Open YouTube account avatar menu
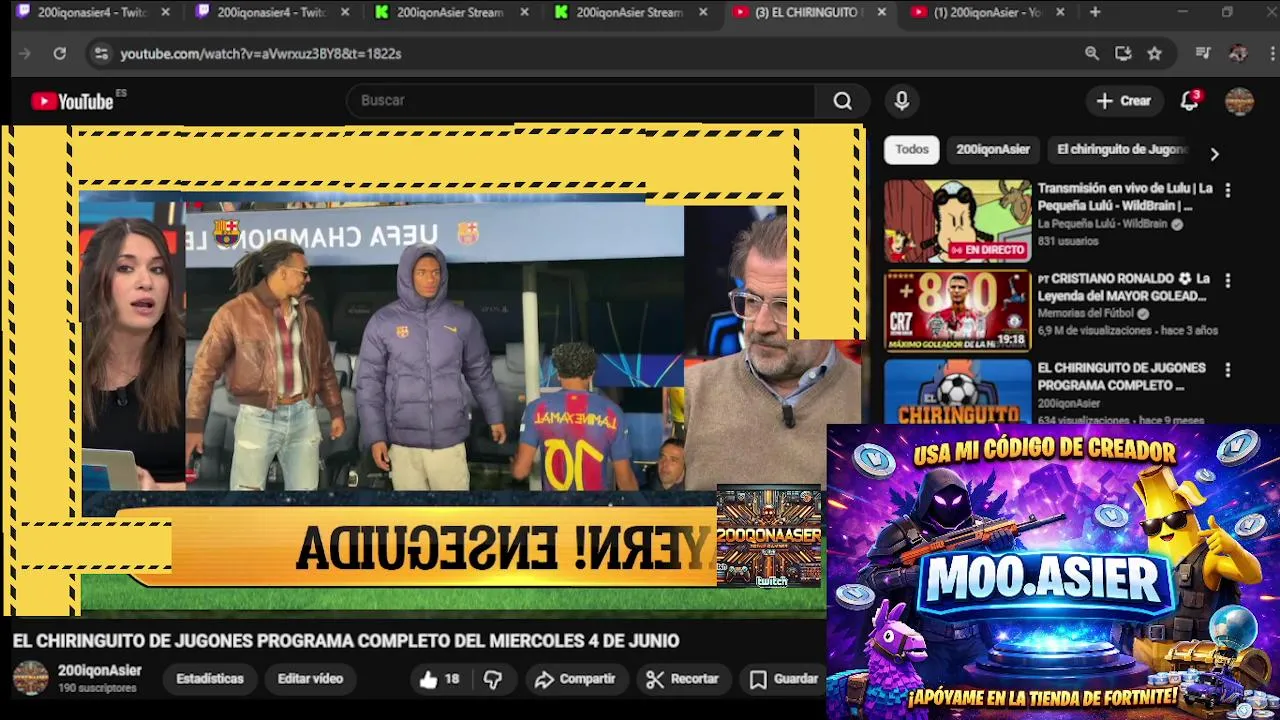 (x=1239, y=101)
